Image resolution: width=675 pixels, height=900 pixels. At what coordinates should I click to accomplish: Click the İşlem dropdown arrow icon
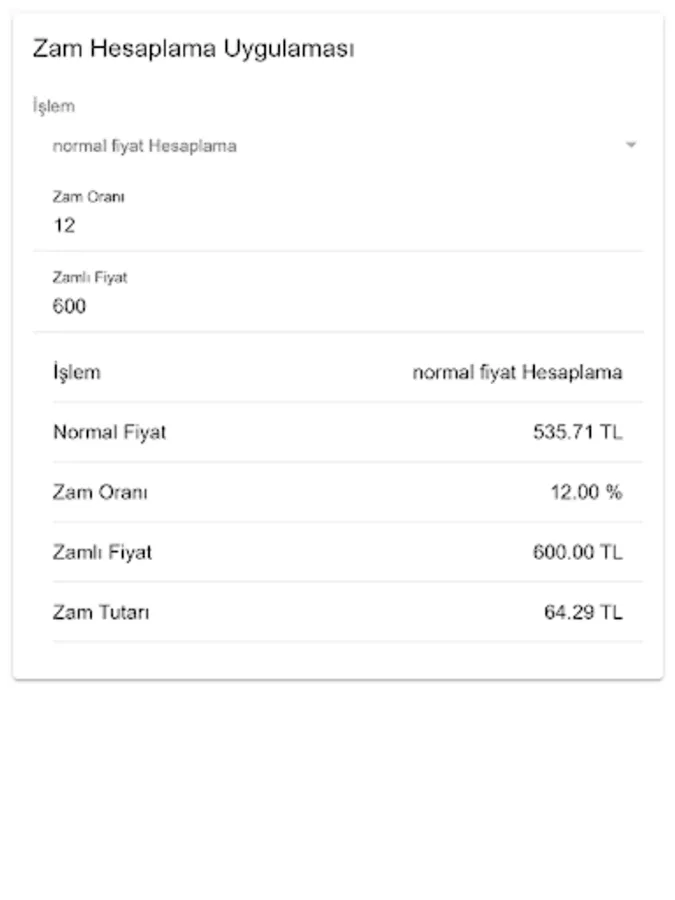coord(631,146)
